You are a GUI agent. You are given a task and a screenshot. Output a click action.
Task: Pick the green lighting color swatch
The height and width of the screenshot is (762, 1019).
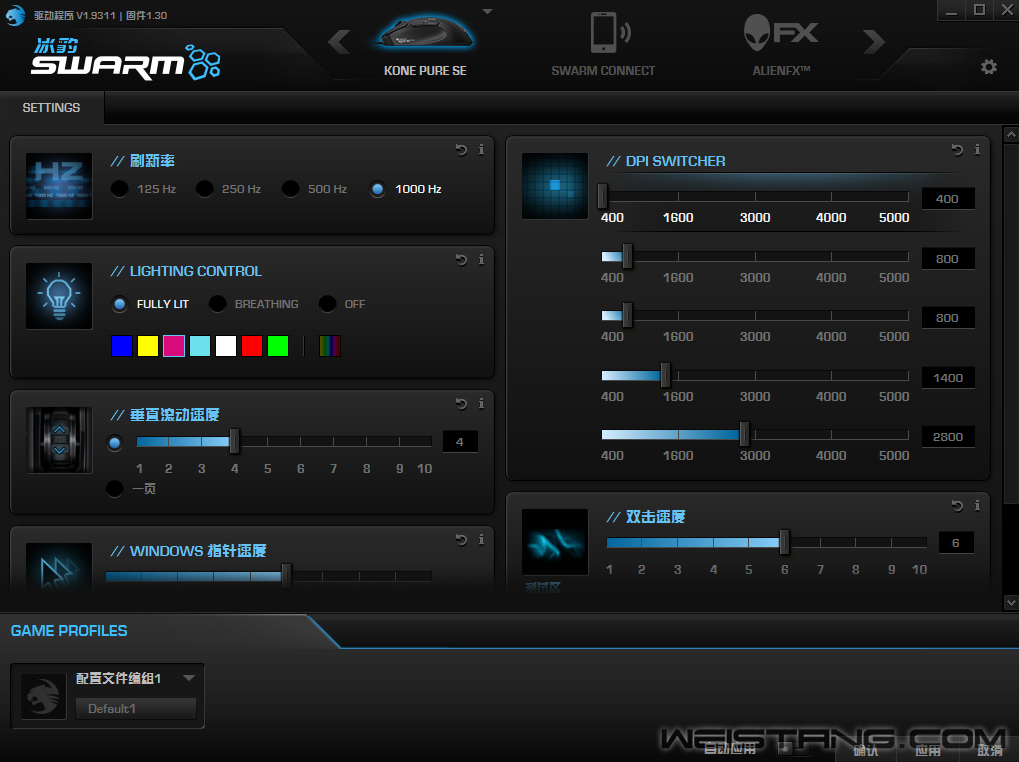tap(277, 346)
